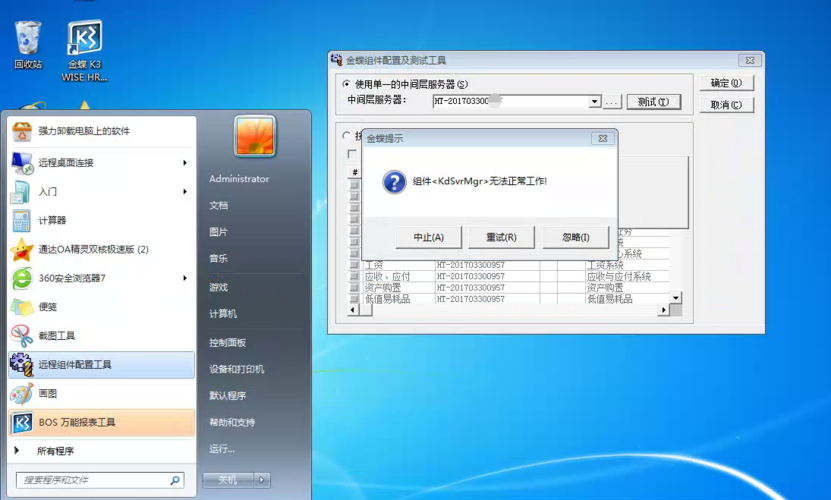Open 便笺 sticky notes
Screen dimensions: 831x500
[102, 307]
